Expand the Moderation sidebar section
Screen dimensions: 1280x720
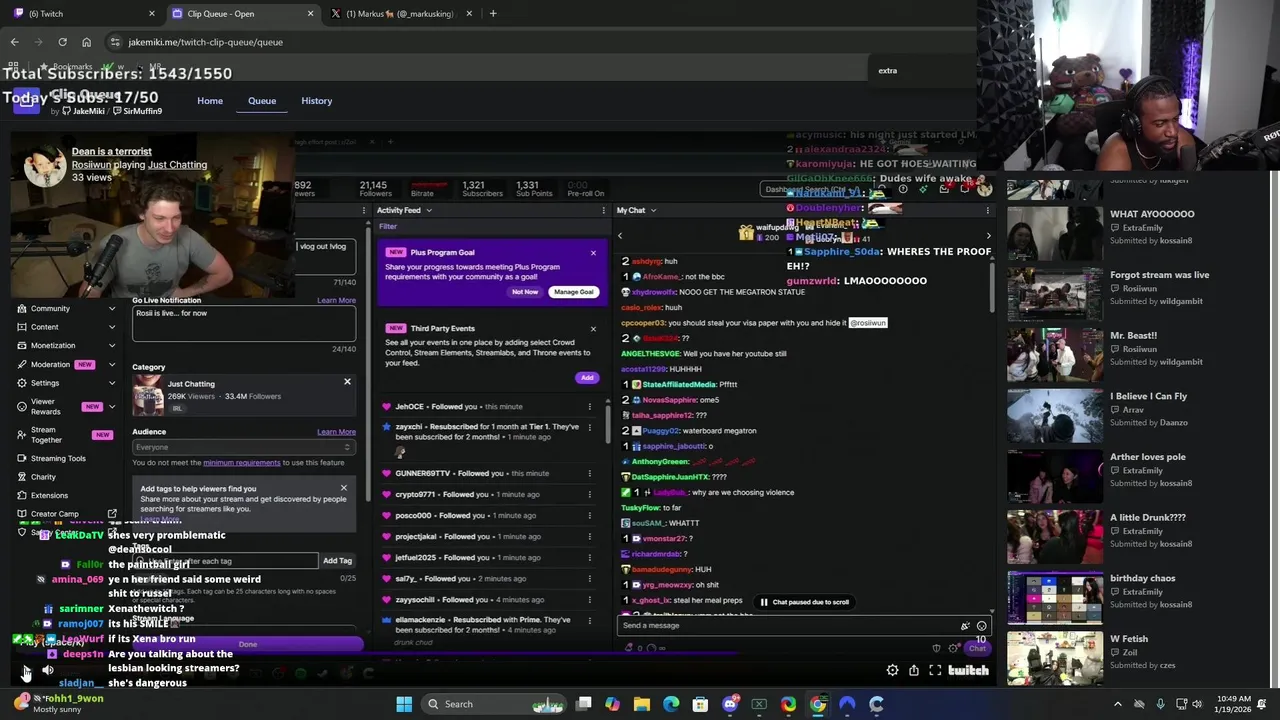(111, 364)
